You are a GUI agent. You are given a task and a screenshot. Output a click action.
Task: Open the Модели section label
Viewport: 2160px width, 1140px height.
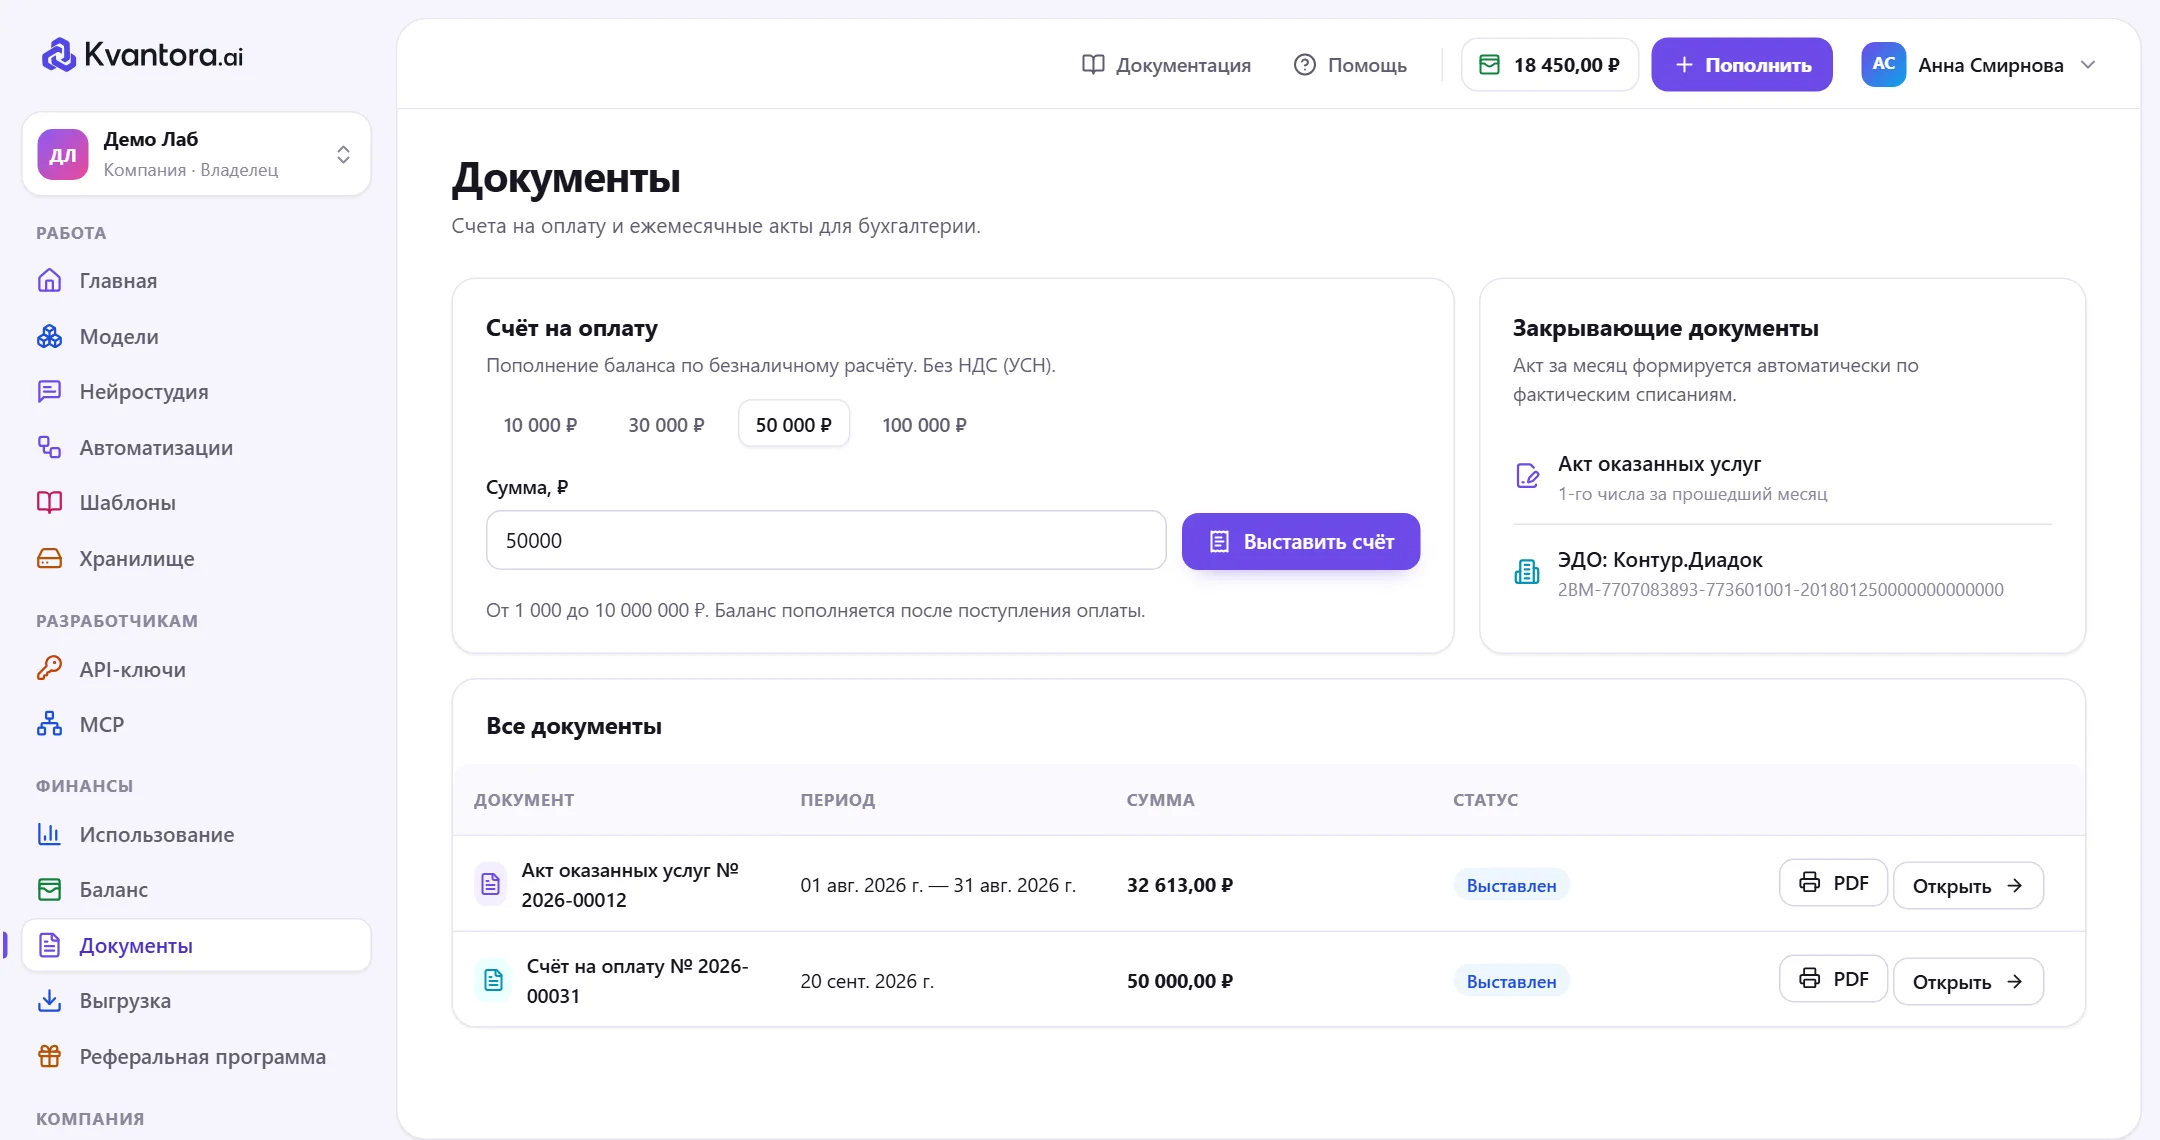point(119,337)
